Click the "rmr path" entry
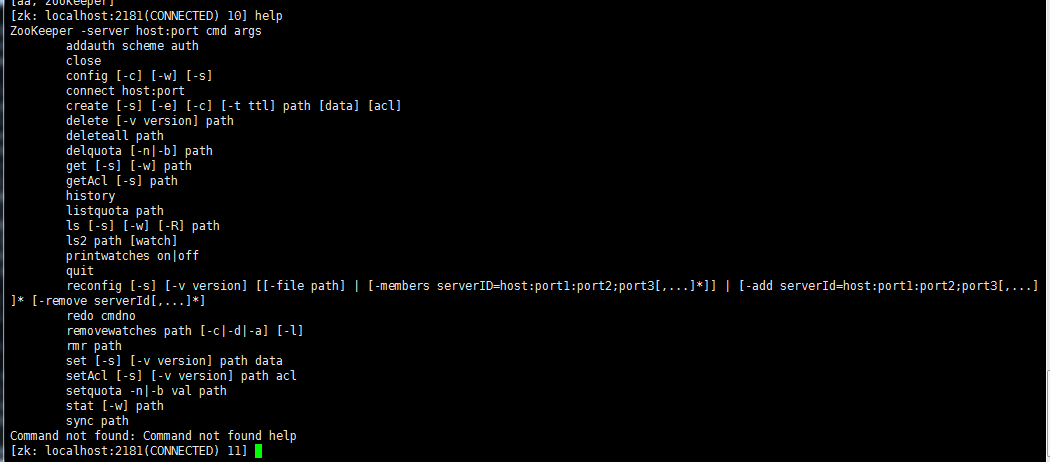The height and width of the screenshot is (462, 1050). tap(94, 345)
